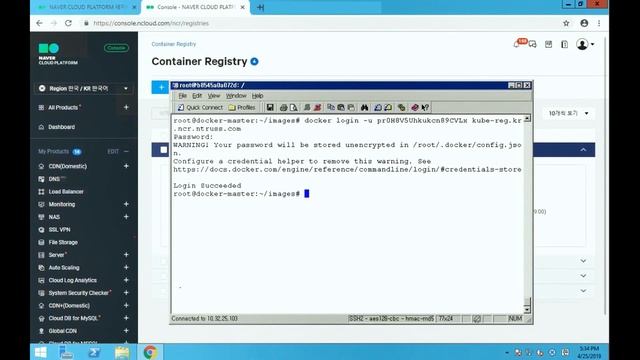Open the Region 한국 / KR dropdown
This screenshot has width=640, height=360.
(84, 89)
